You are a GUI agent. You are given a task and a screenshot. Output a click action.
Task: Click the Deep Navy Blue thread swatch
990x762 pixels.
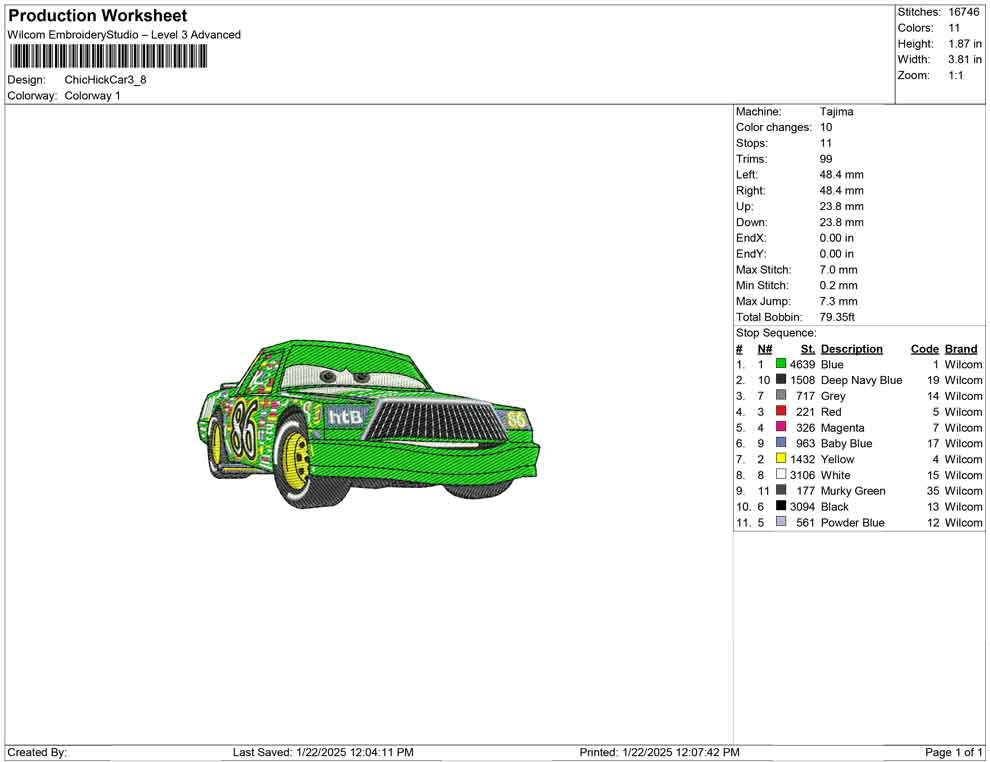click(781, 379)
